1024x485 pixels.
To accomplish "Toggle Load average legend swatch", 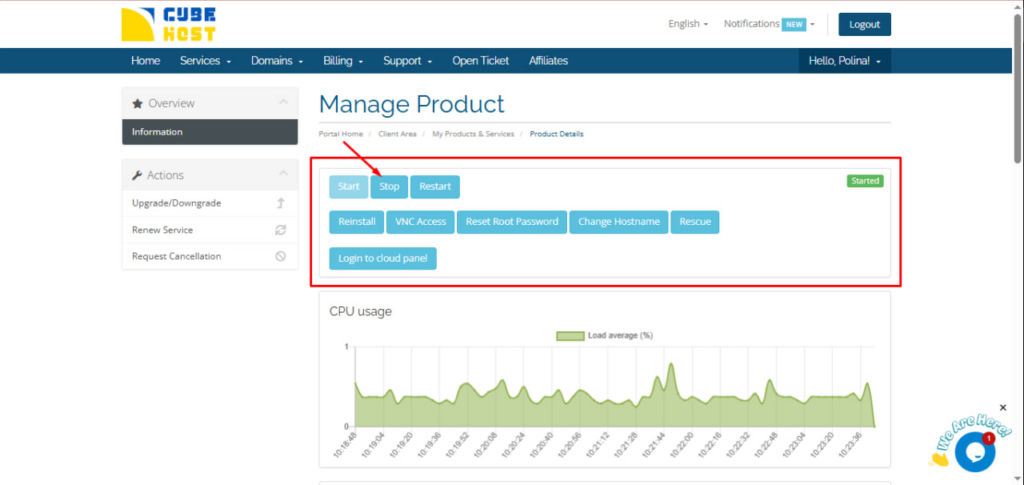I will (x=570, y=336).
